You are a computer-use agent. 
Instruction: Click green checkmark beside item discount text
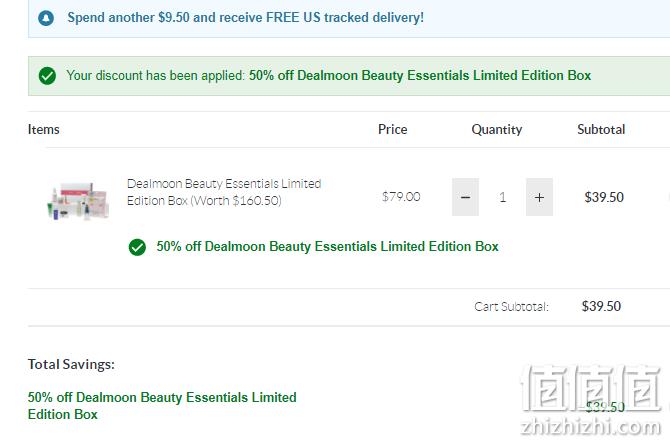click(137, 247)
